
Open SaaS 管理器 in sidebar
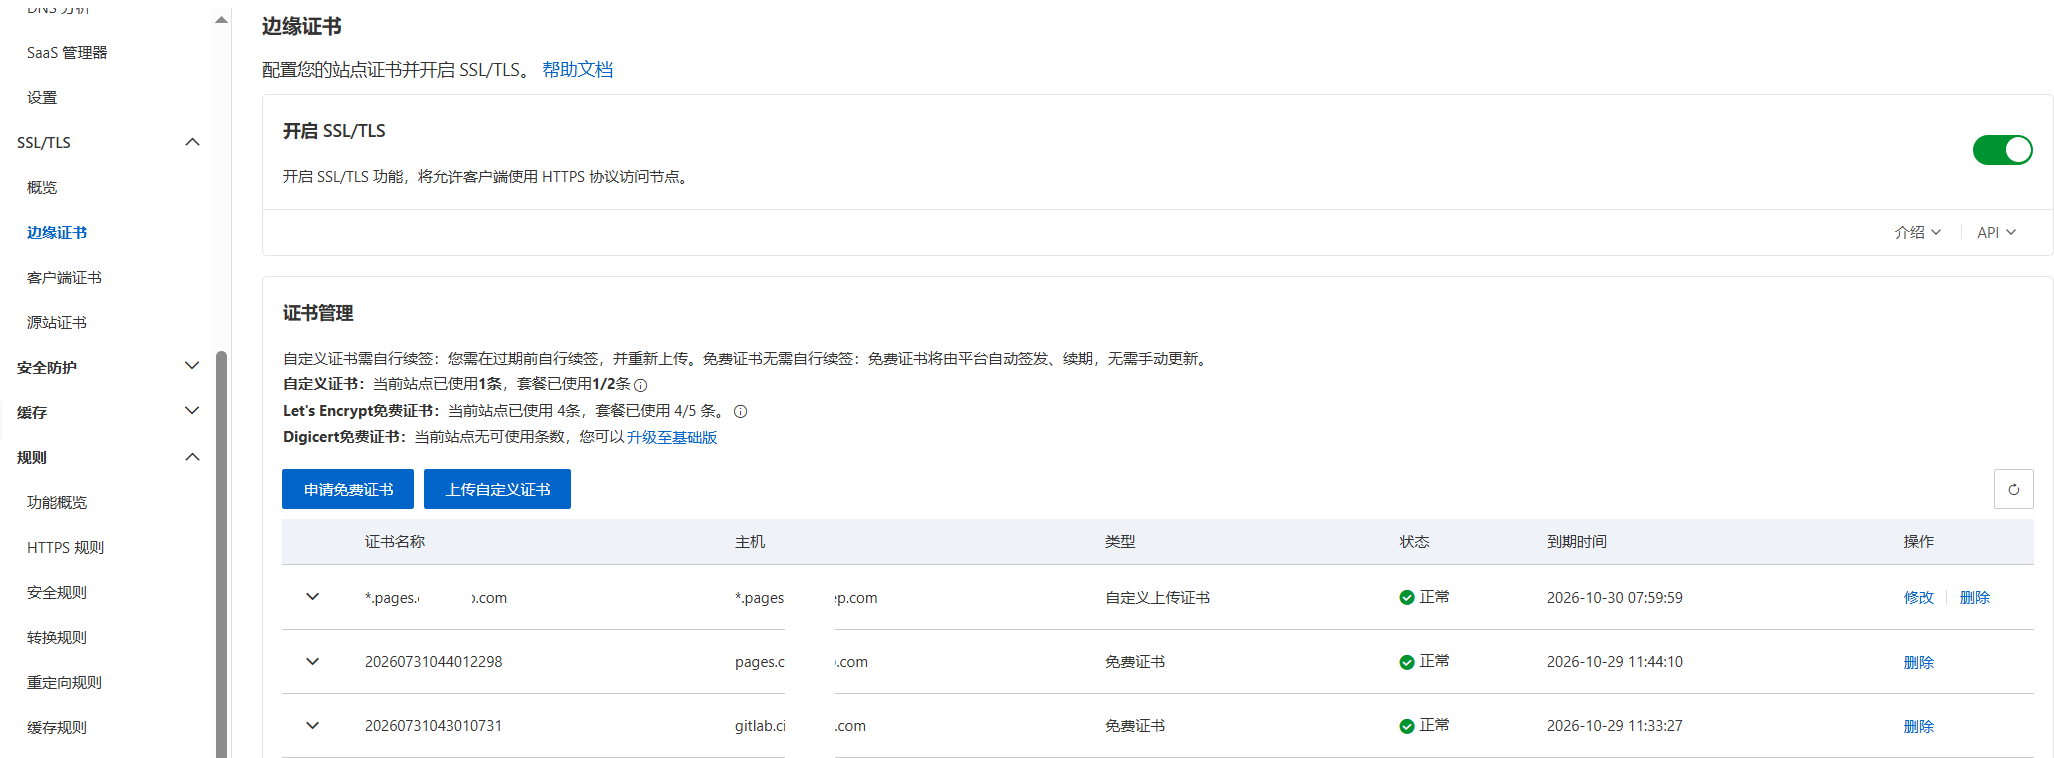(67, 52)
